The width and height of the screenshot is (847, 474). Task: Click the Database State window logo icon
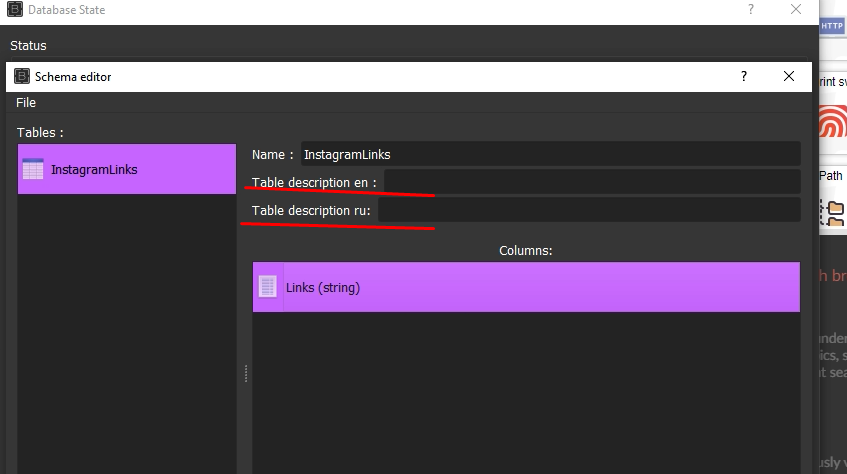pyautogui.click(x=15, y=10)
